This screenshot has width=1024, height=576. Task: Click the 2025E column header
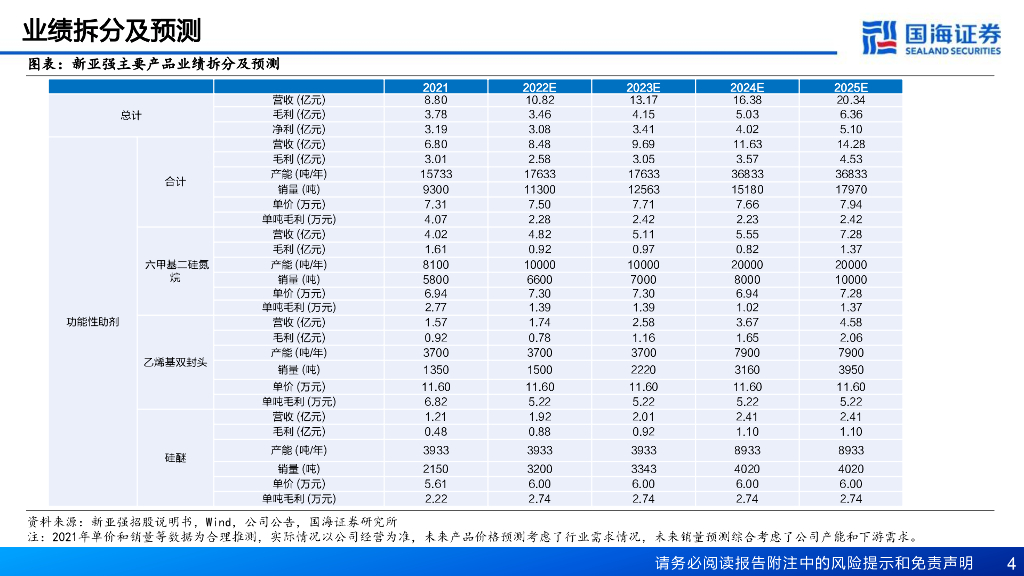click(851, 88)
